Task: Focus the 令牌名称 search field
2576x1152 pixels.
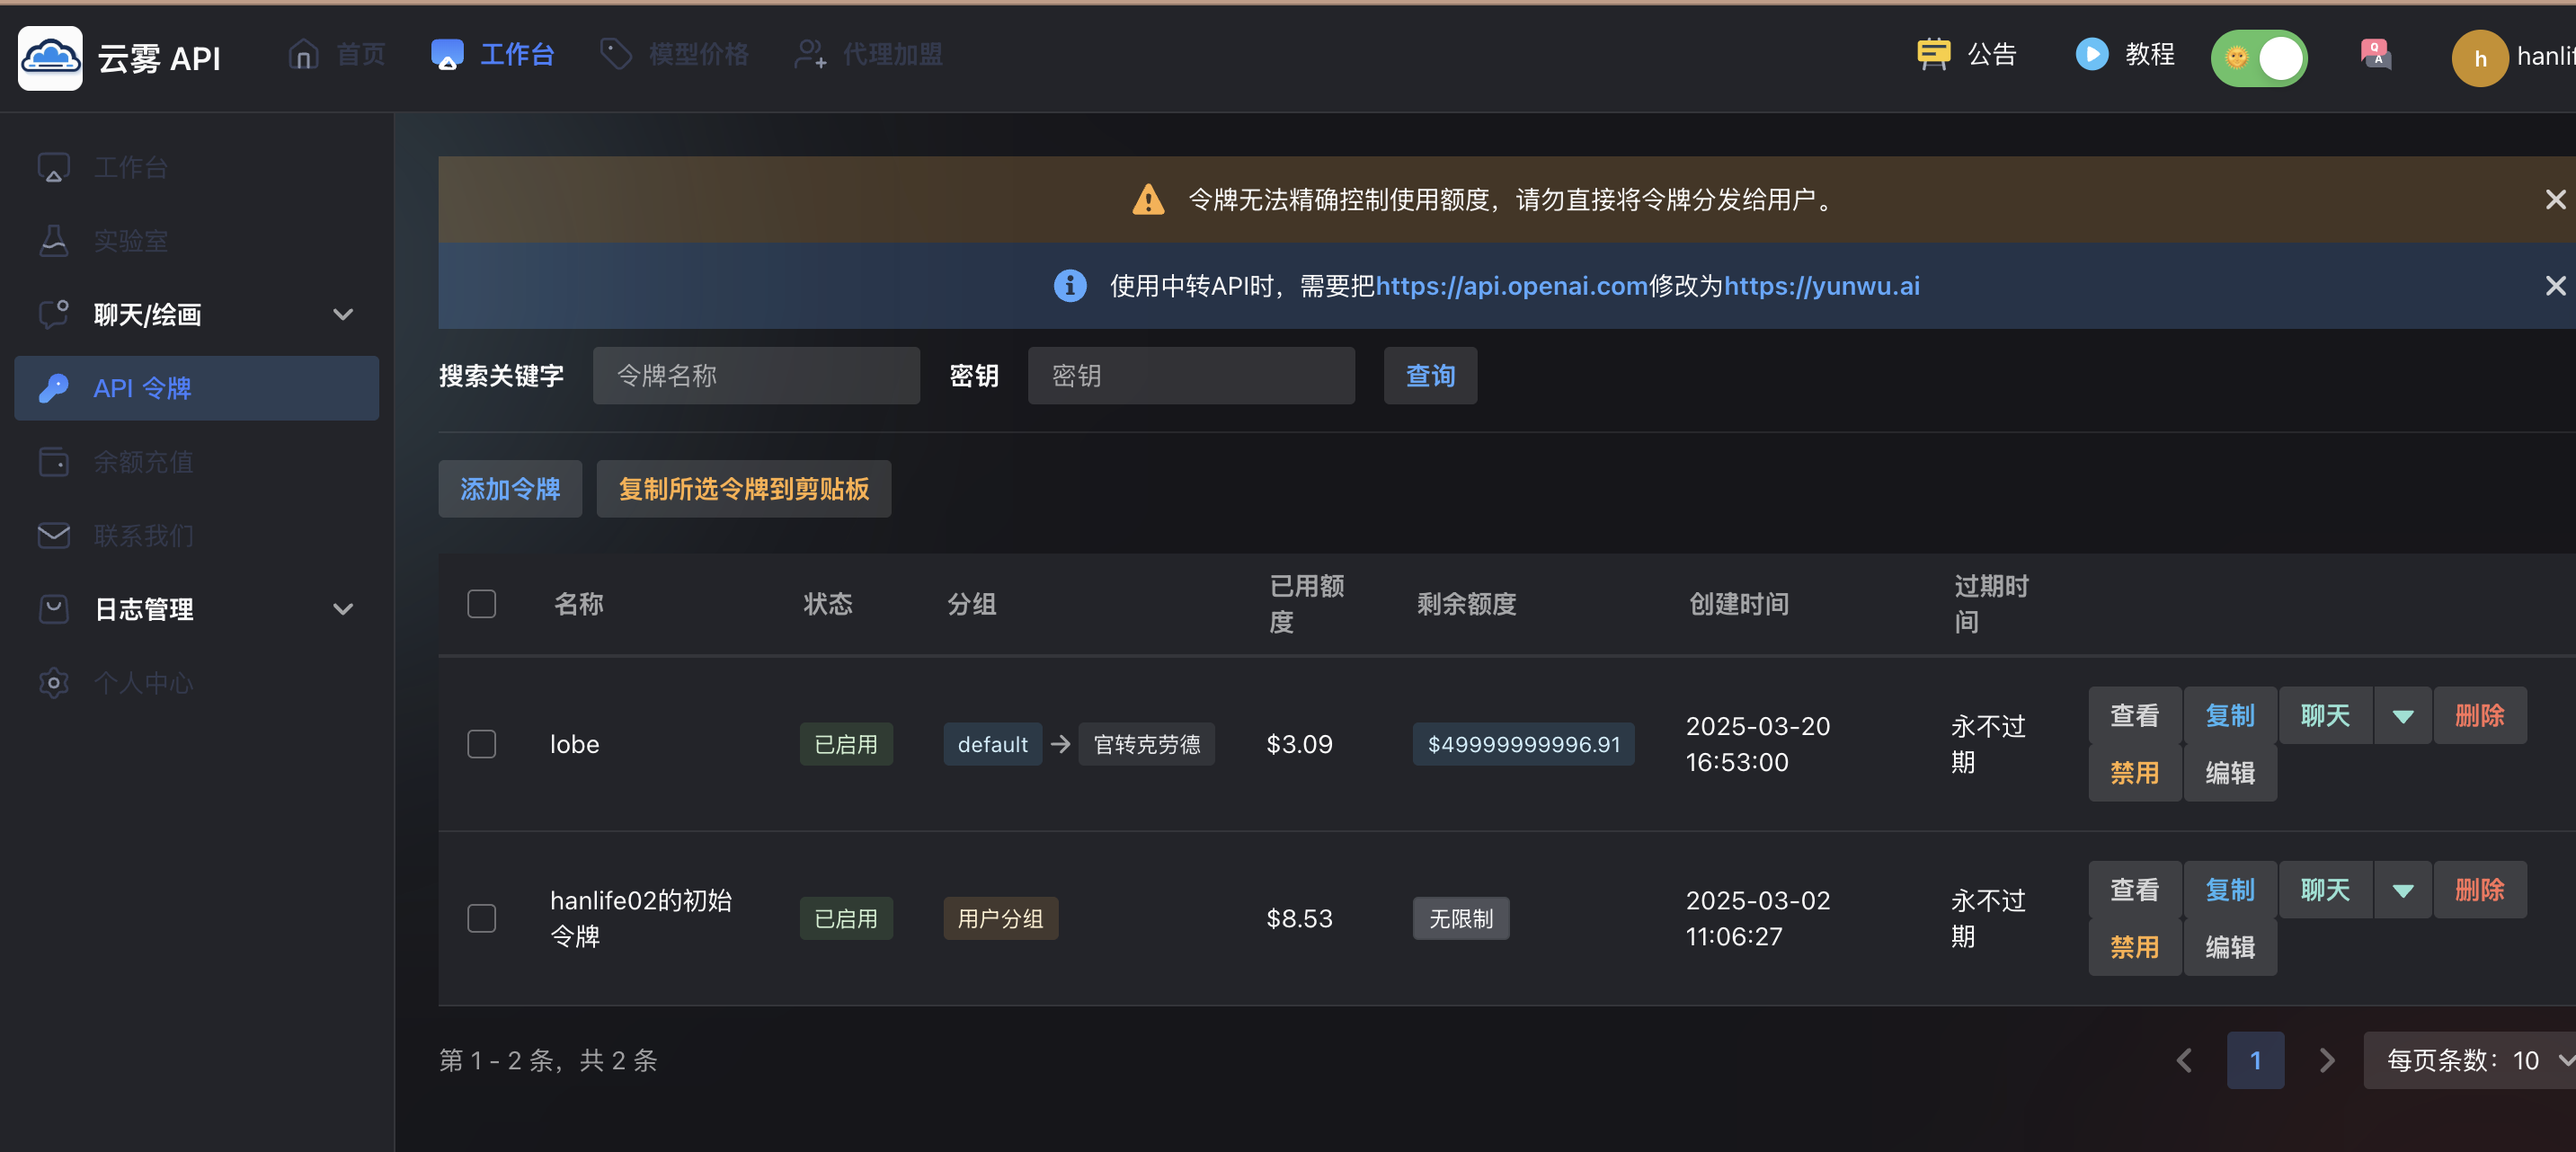Action: coord(755,376)
